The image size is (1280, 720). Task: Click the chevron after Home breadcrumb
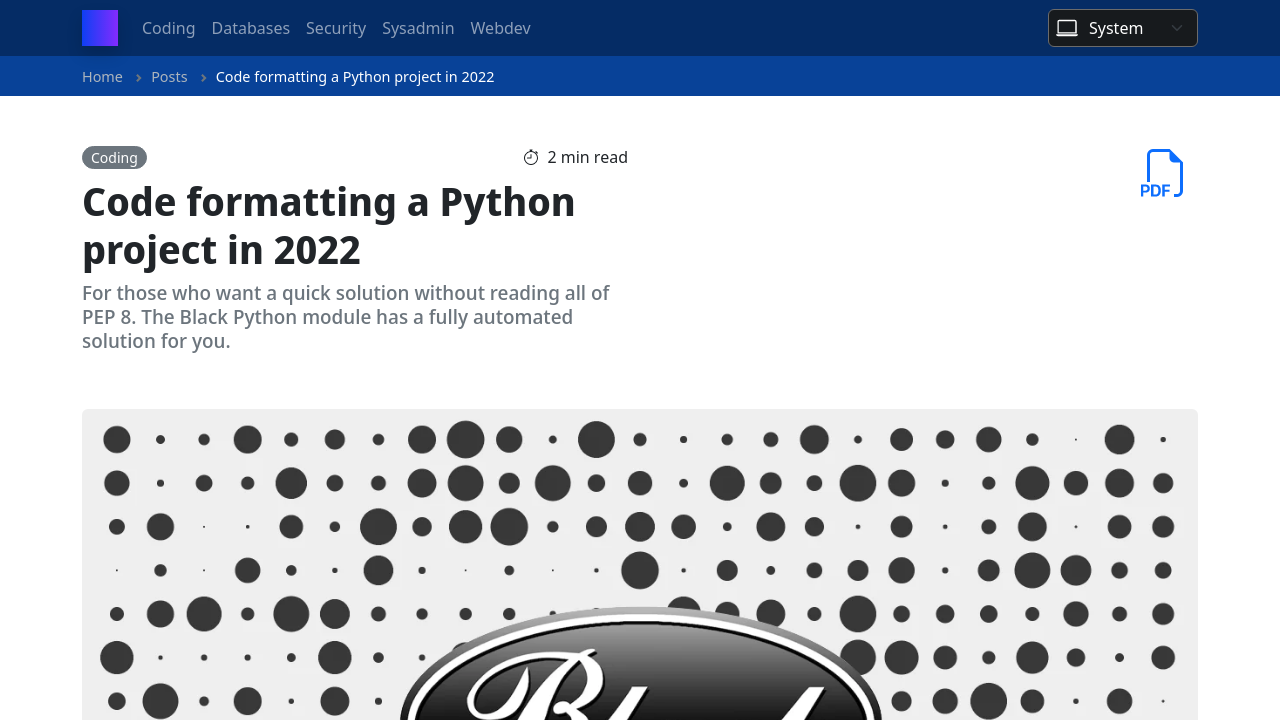coord(137,76)
